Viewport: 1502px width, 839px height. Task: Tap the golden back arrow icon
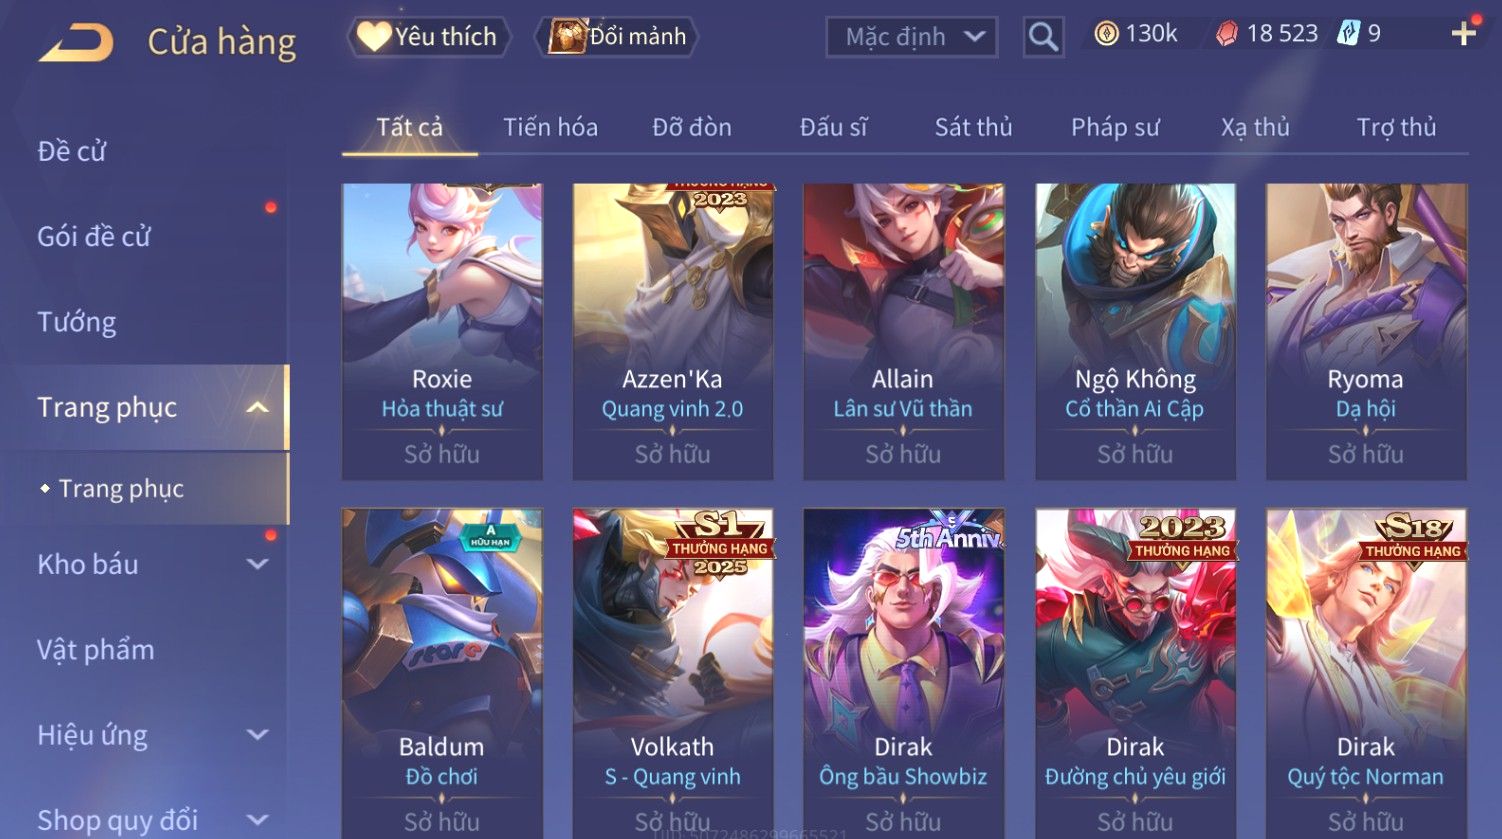[76, 43]
